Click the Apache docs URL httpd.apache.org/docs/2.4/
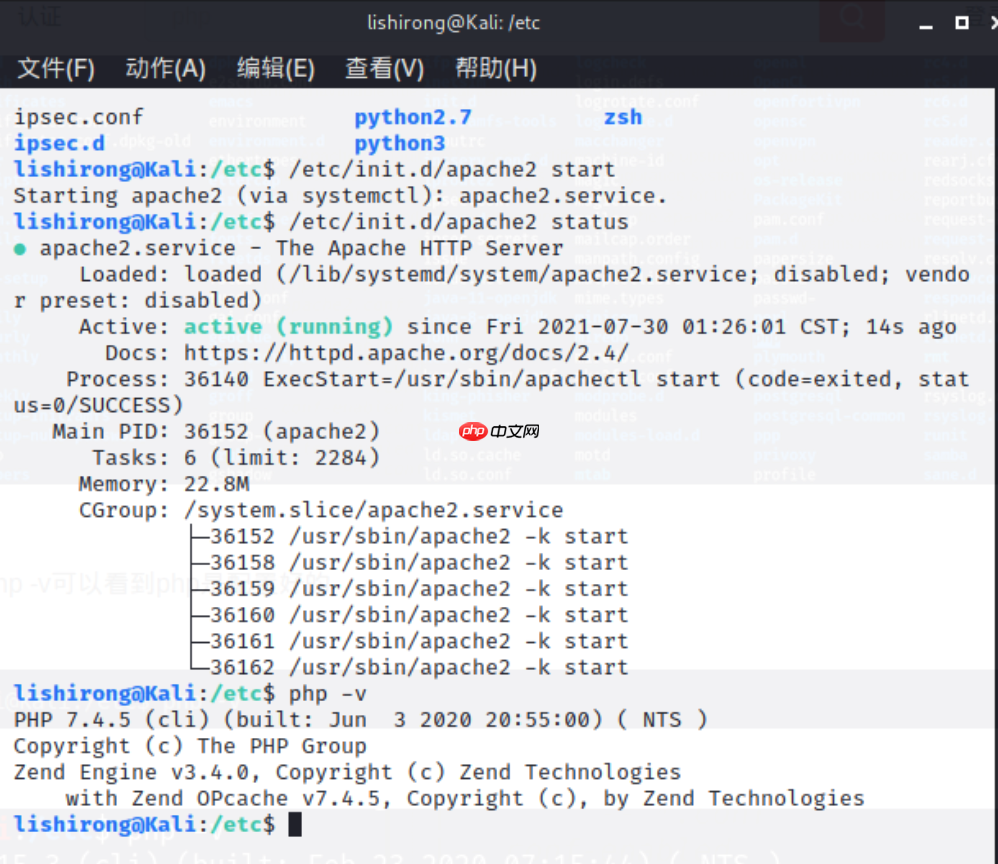 406,353
